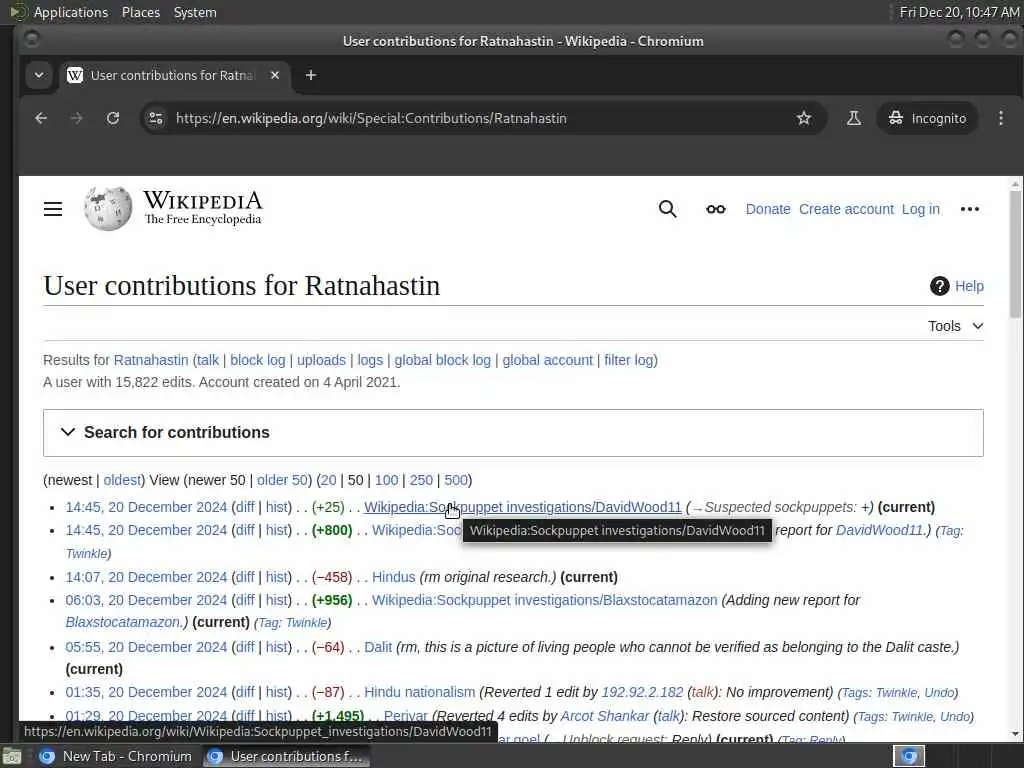View site information icon in address bar
Screen dimensions: 1024x768
coord(155,118)
